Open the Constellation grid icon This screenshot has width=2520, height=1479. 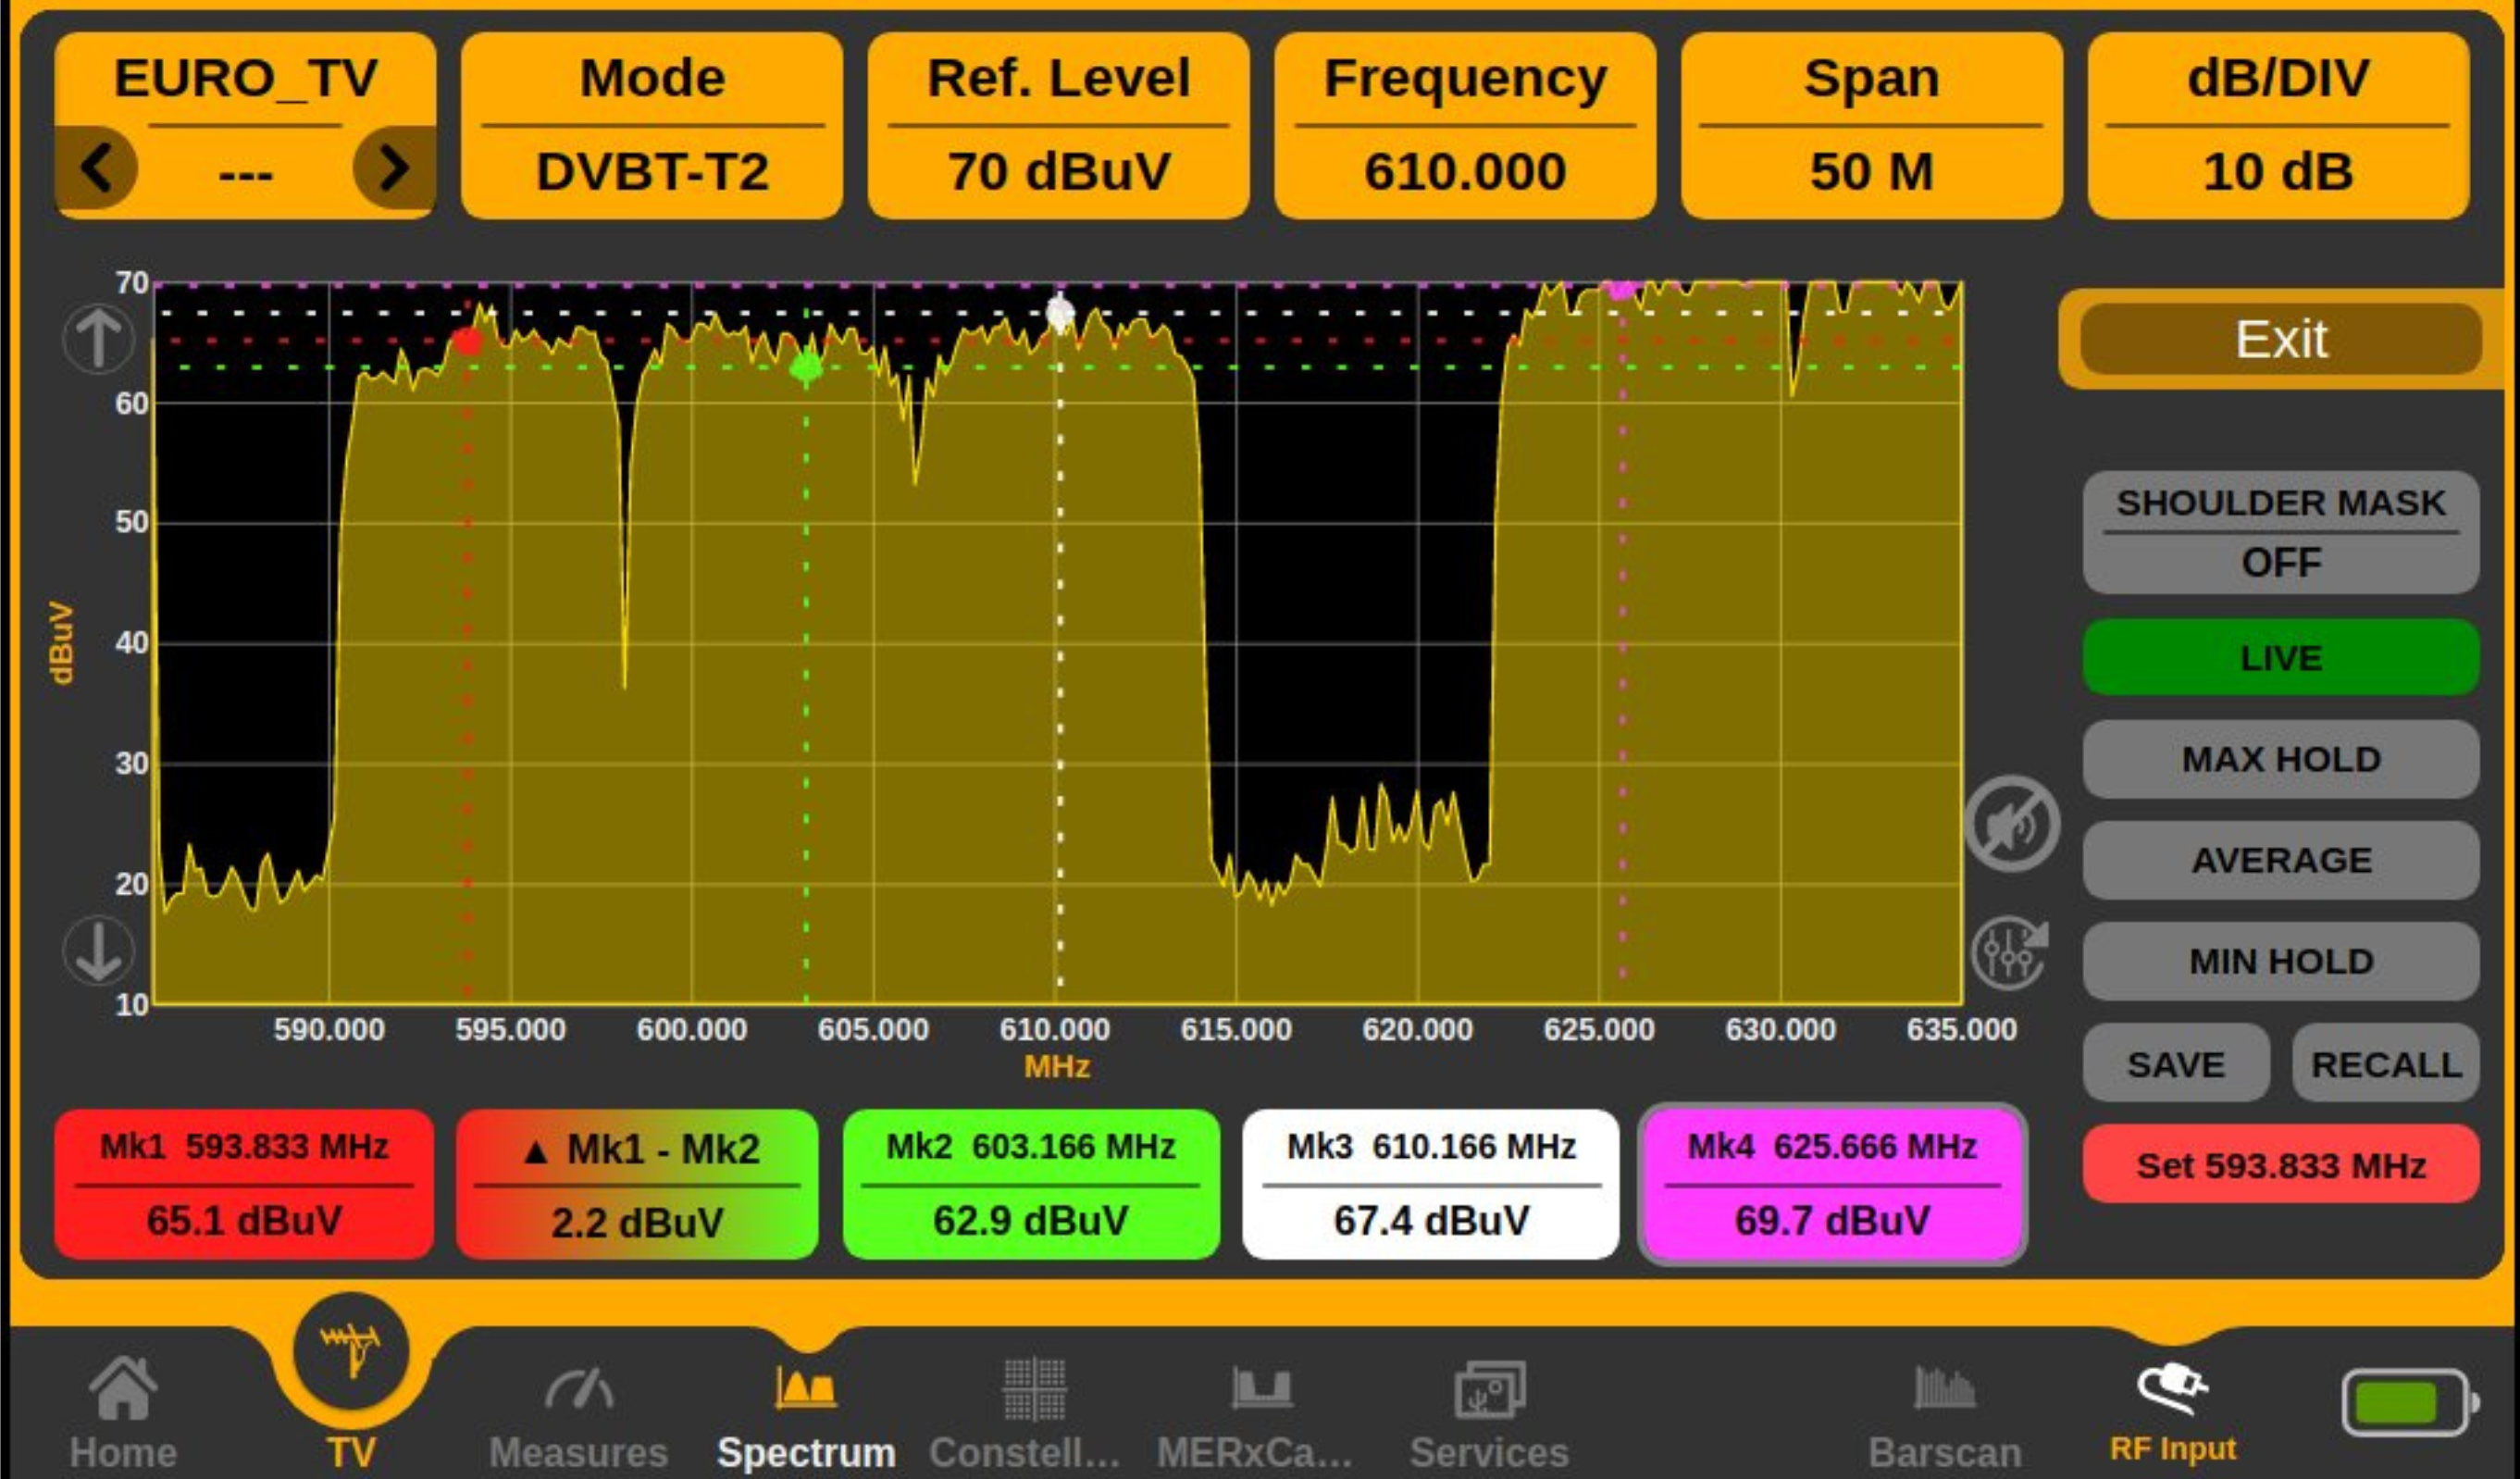coord(1034,1389)
